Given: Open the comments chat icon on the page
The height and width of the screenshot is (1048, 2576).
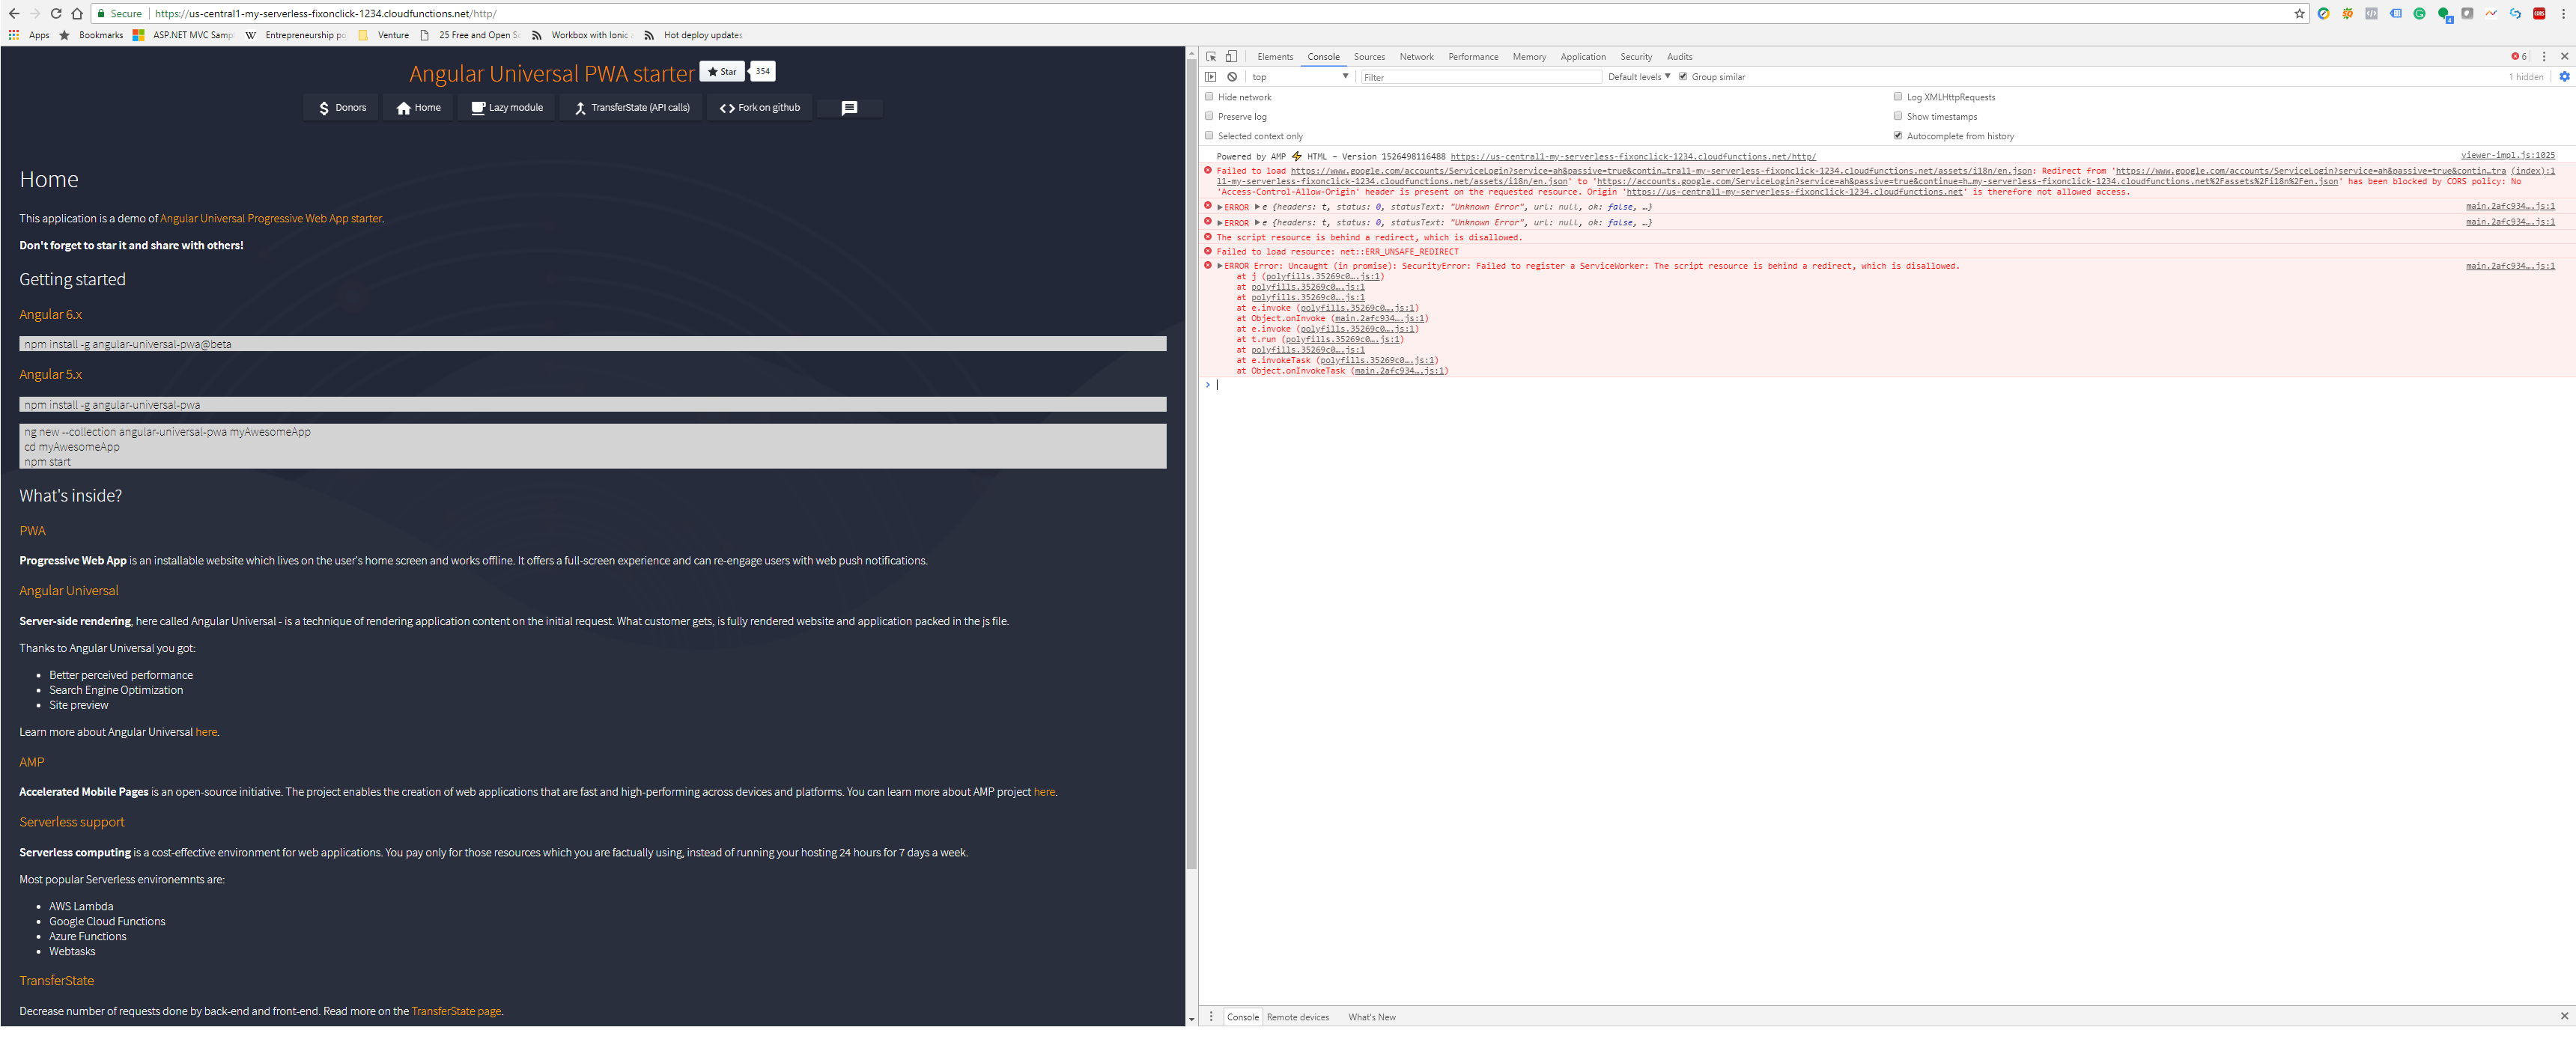Looking at the screenshot, I should (849, 108).
